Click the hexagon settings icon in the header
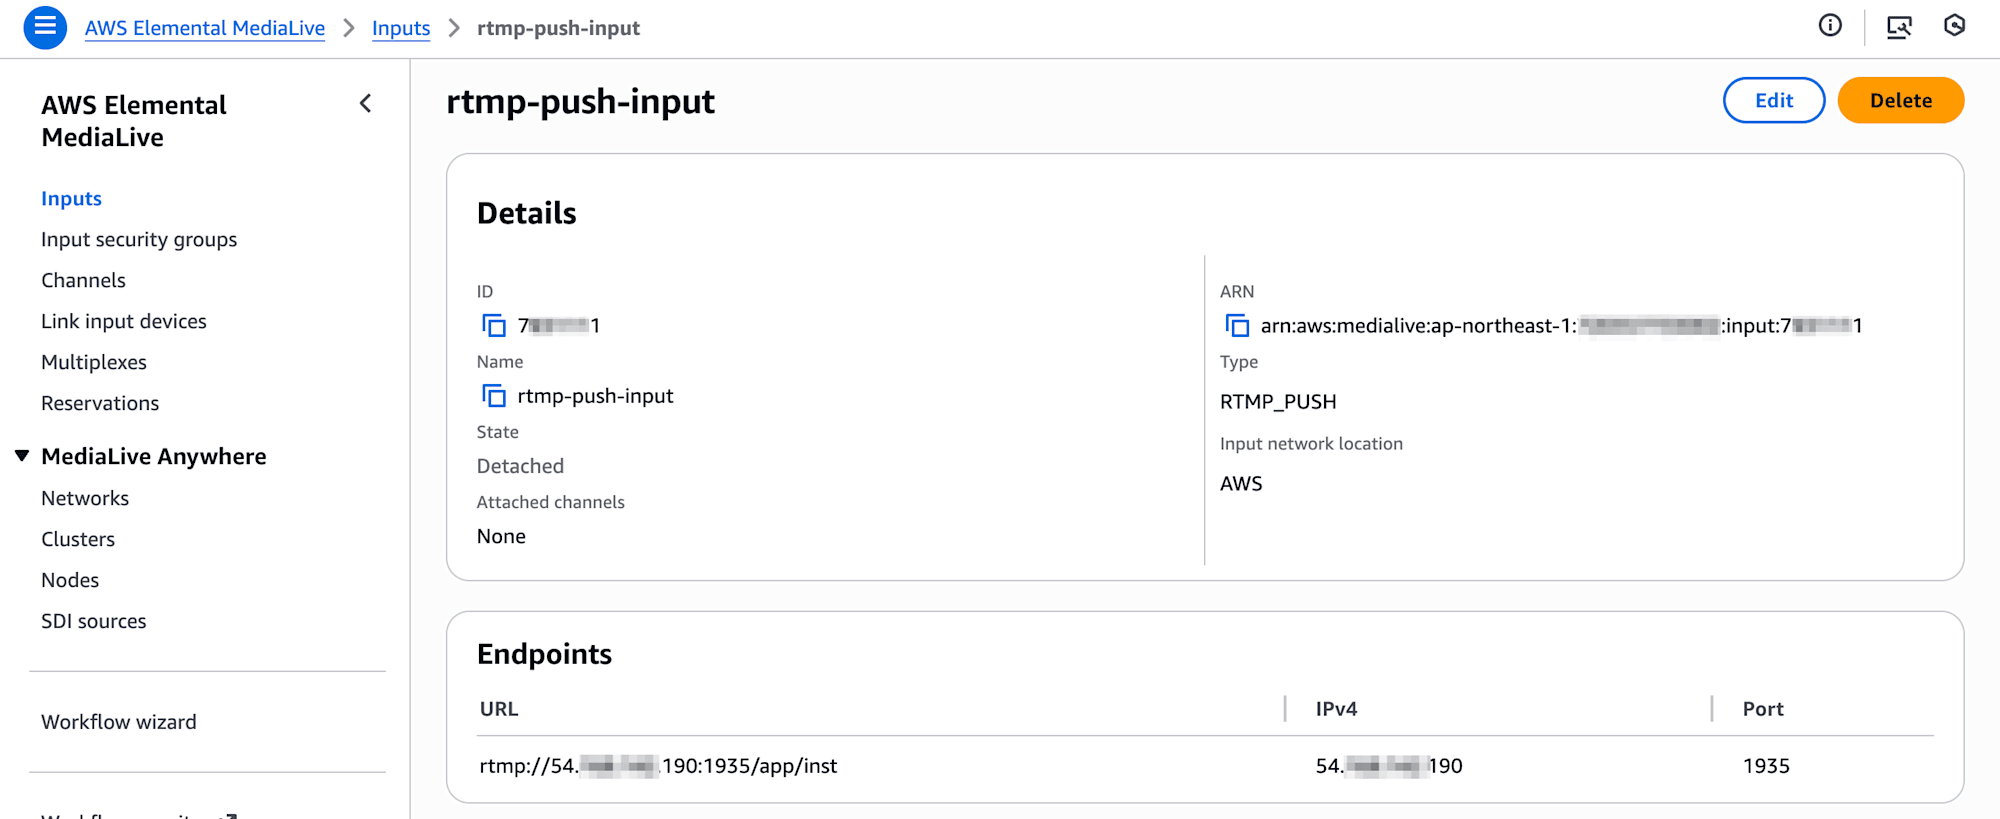Screen dimensions: 2000x819 click(x=1954, y=26)
